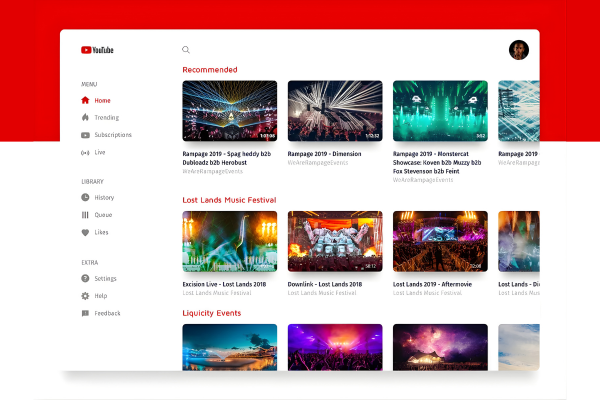
Task: Open Subscriptions from the sidebar
Action: coord(113,135)
